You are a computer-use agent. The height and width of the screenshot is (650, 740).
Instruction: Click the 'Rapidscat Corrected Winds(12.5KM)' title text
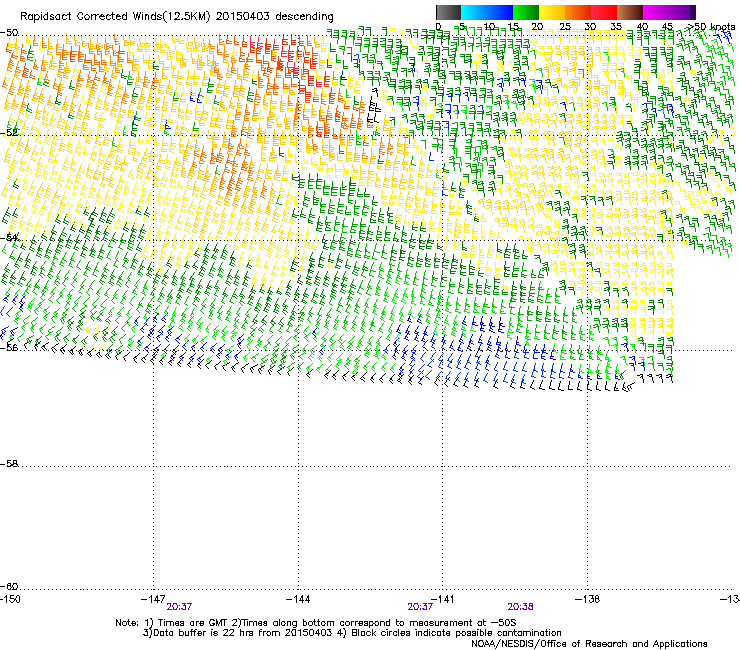115,17
